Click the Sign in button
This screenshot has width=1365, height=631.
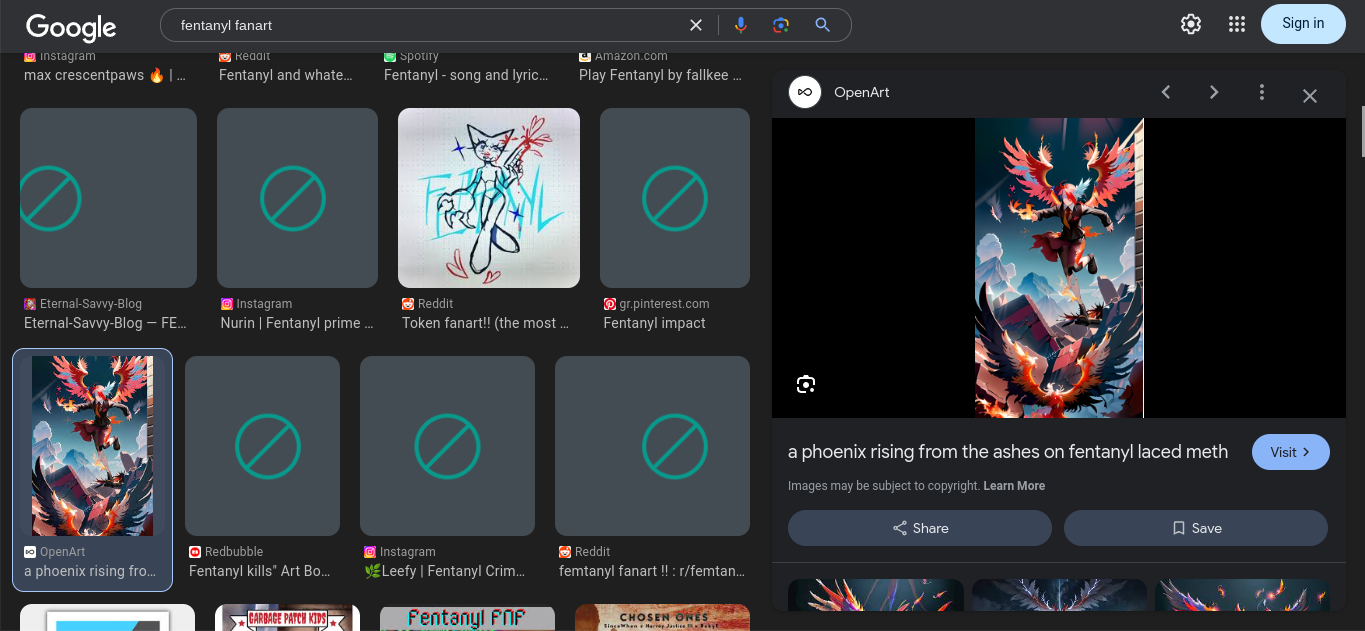click(x=1302, y=24)
